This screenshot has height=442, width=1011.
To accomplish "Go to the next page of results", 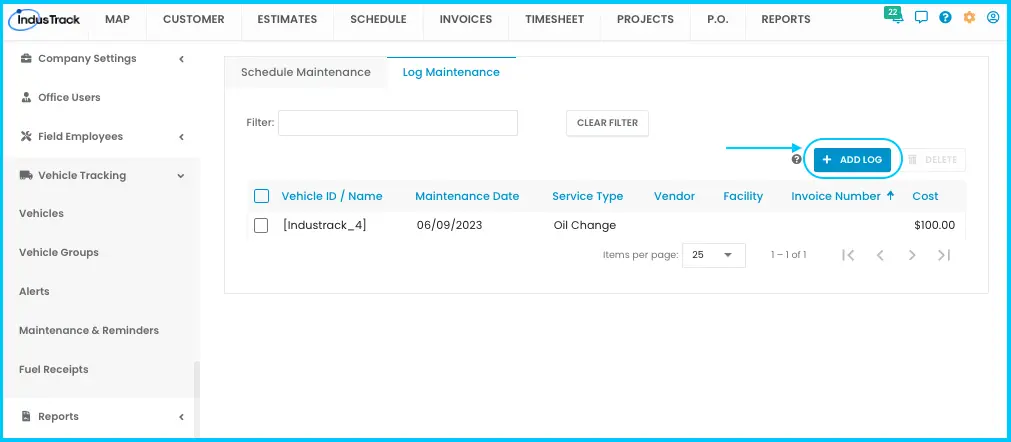I will (912, 255).
